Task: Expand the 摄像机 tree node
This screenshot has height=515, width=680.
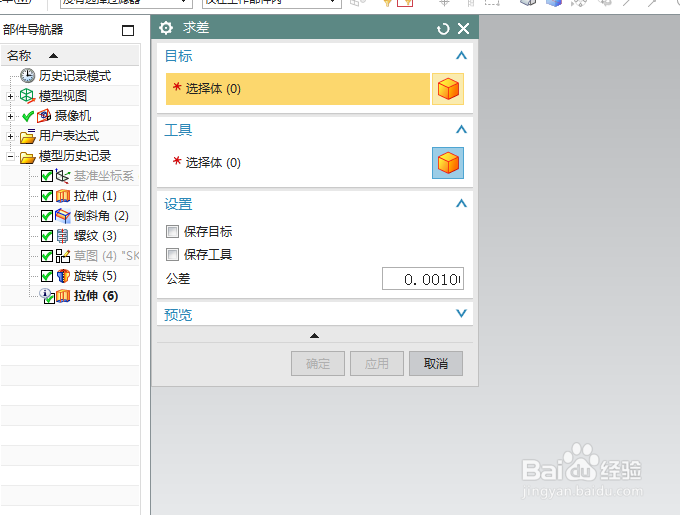Action: tap(10, 116)
